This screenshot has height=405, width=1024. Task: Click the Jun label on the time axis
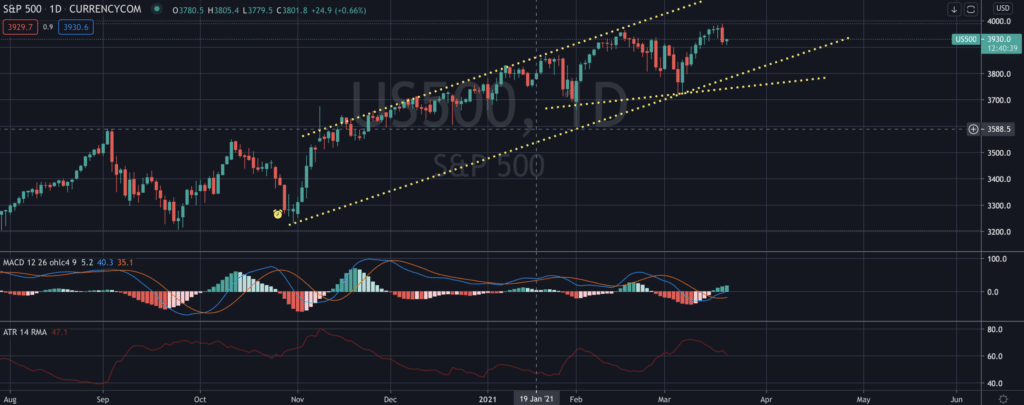(x=957, y=398)
